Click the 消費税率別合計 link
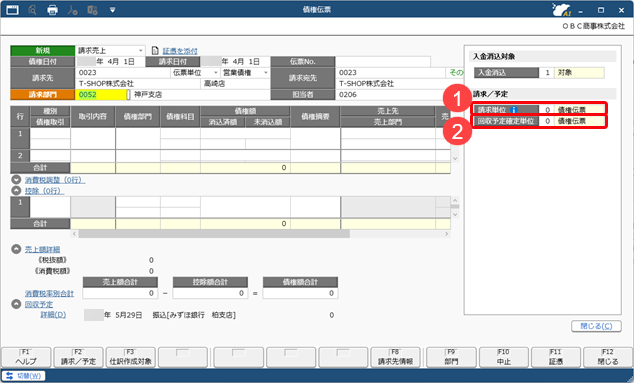 49,294
